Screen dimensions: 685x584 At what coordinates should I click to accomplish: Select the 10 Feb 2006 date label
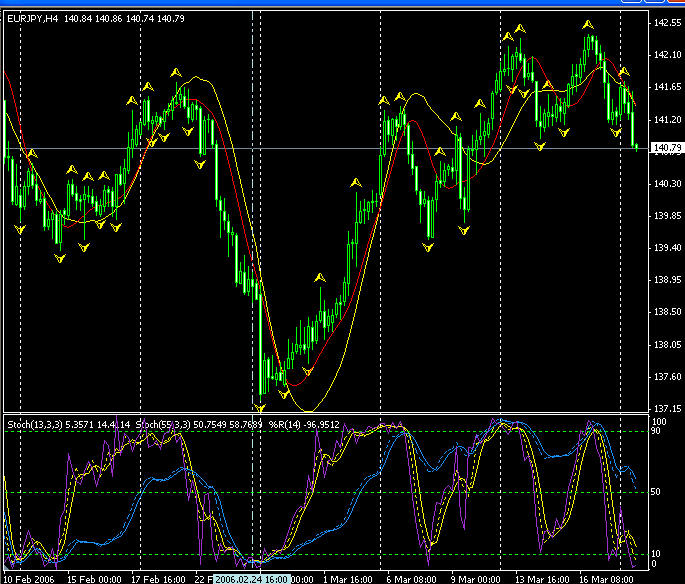28,578
